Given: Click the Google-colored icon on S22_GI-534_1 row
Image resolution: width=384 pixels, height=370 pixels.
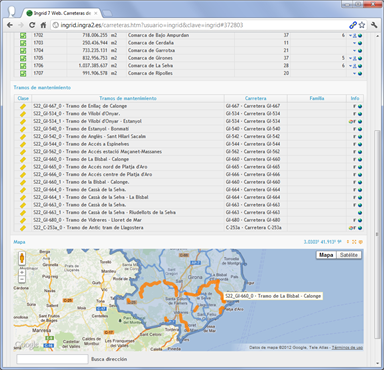Looking at the screenshot, I should 350,122.
